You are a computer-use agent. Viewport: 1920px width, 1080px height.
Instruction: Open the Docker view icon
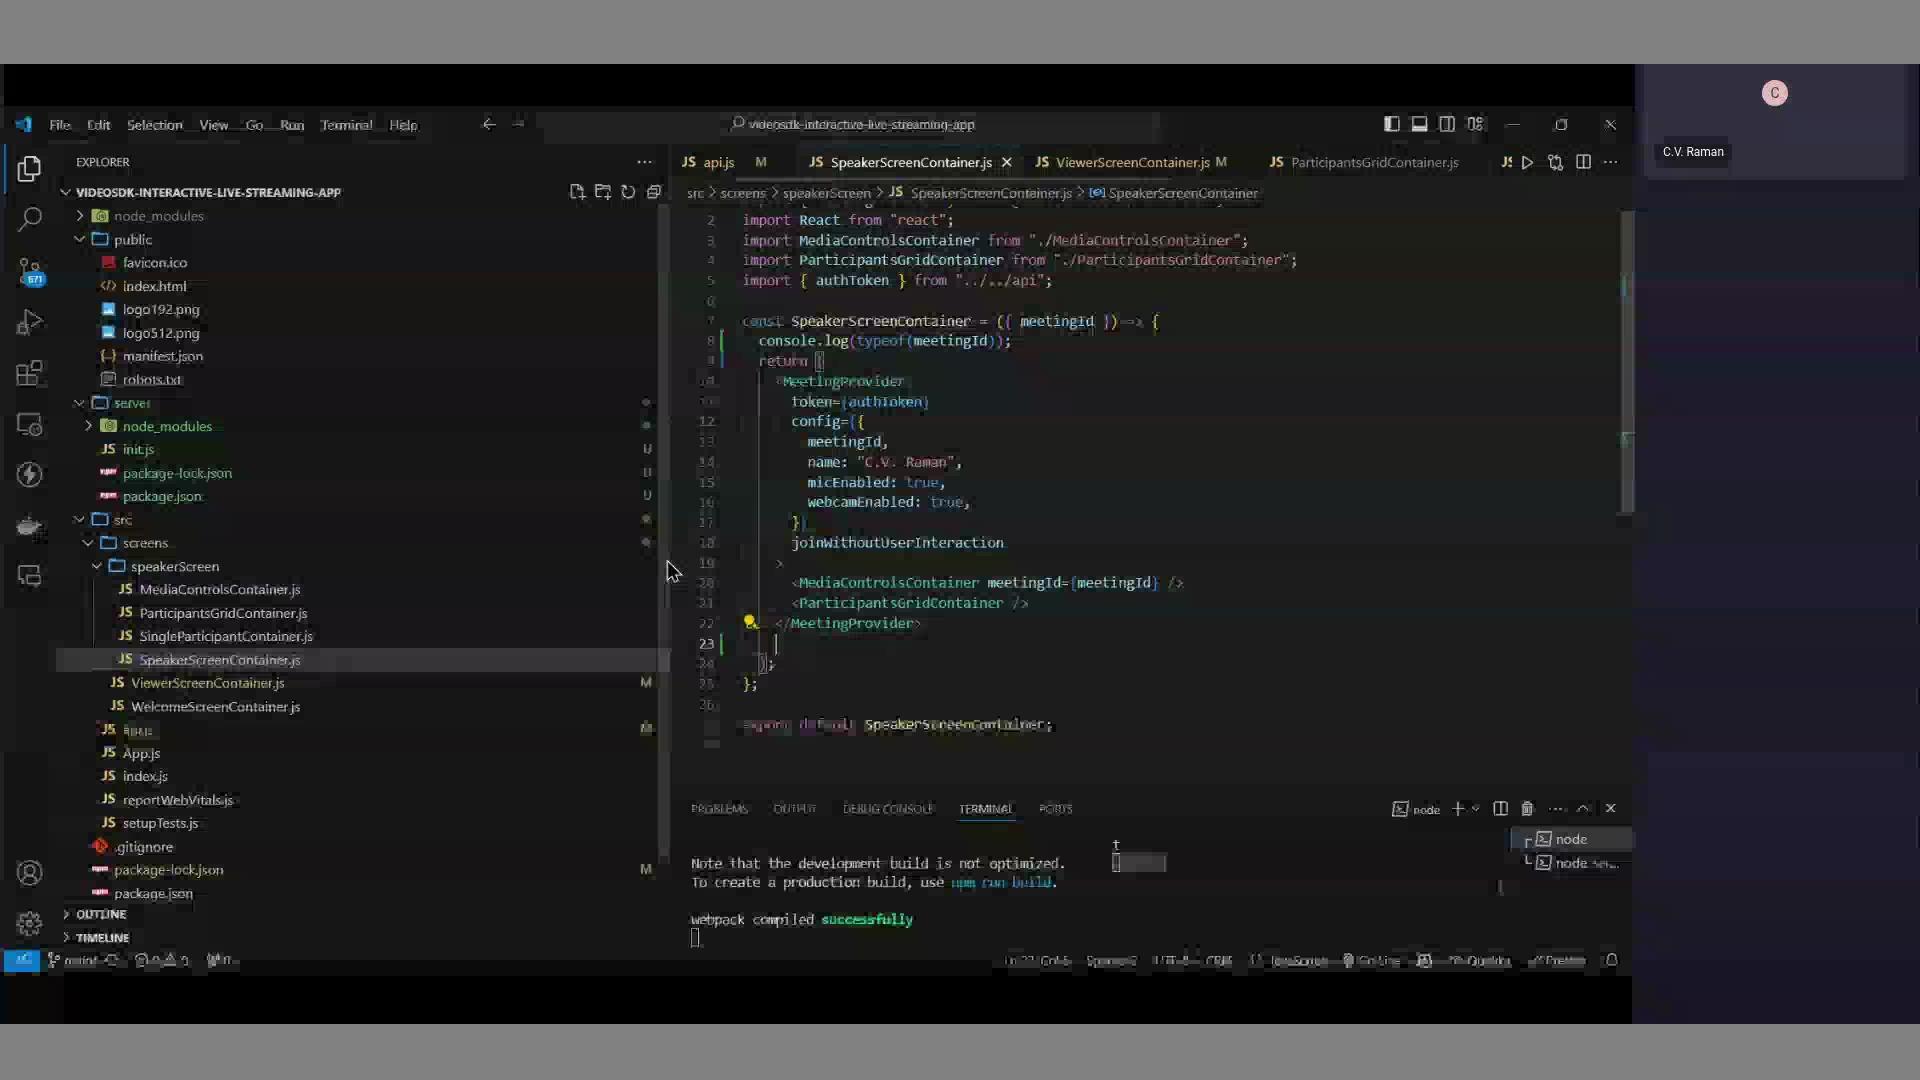coord(29,525)
